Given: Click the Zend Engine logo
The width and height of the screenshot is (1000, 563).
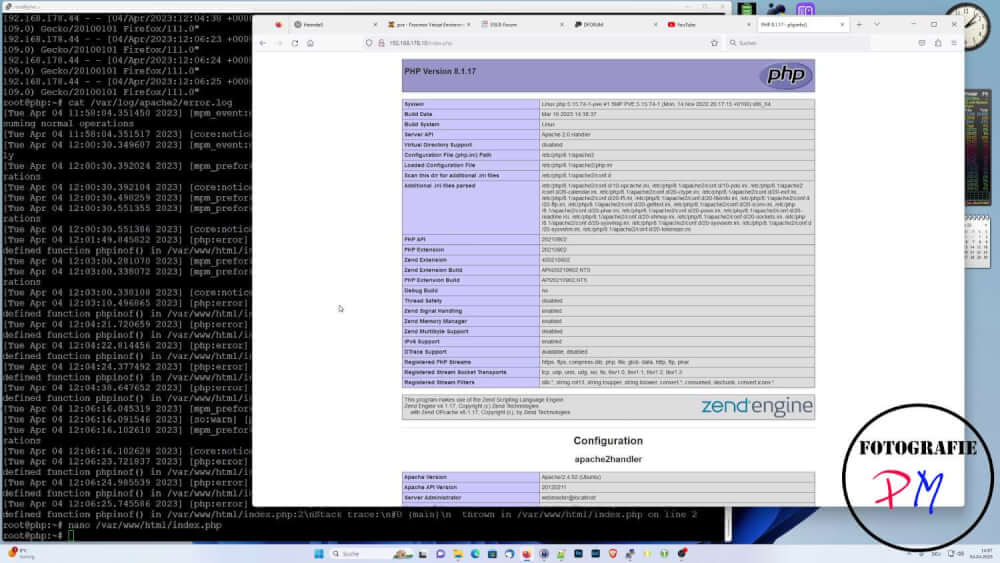Looking at the screenshot, I should click(757, 406).
